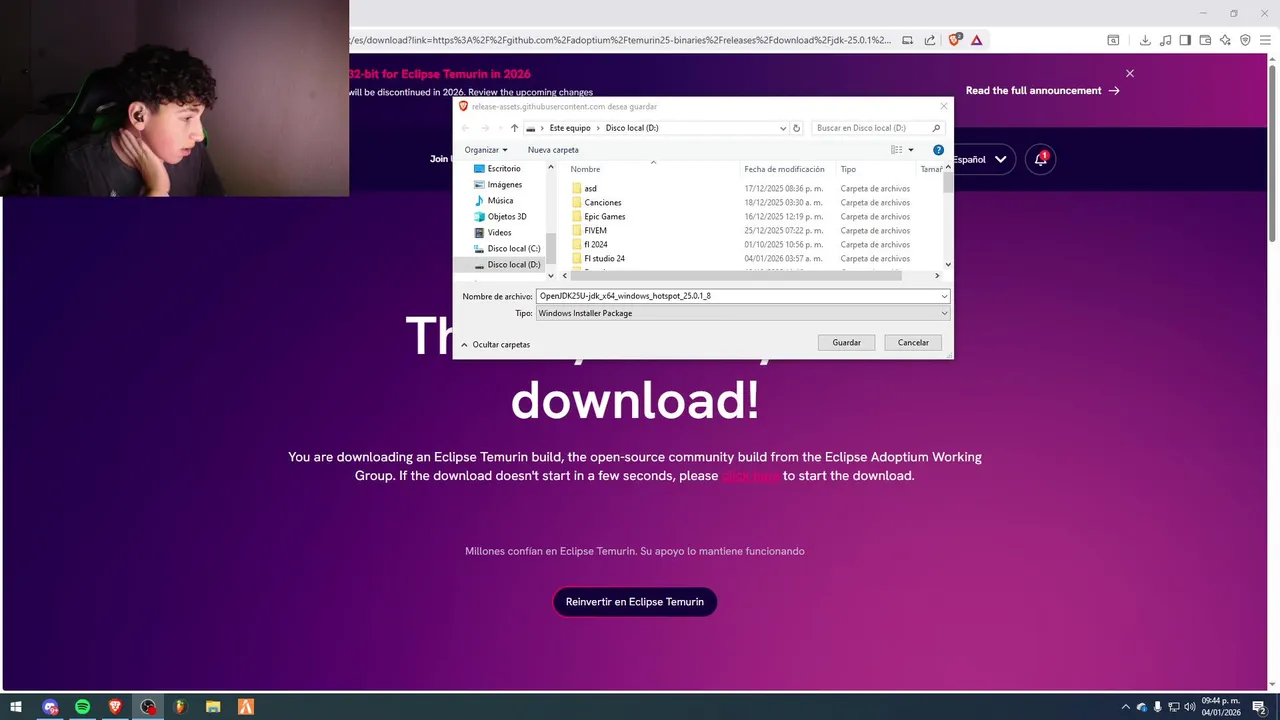Select Escritorio in the navigation pane
Image resolution: width=1280 pixels, height=720 pixels.
click(x=504, y=169)
